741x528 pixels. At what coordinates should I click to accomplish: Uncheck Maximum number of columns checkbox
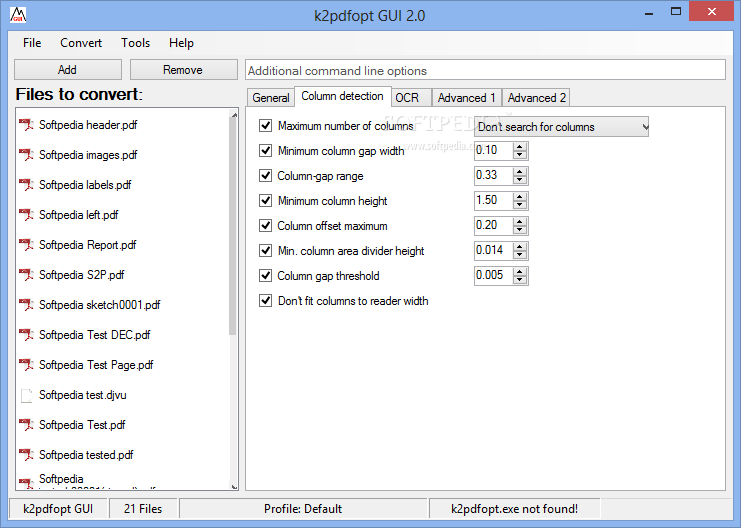point(266,126)
